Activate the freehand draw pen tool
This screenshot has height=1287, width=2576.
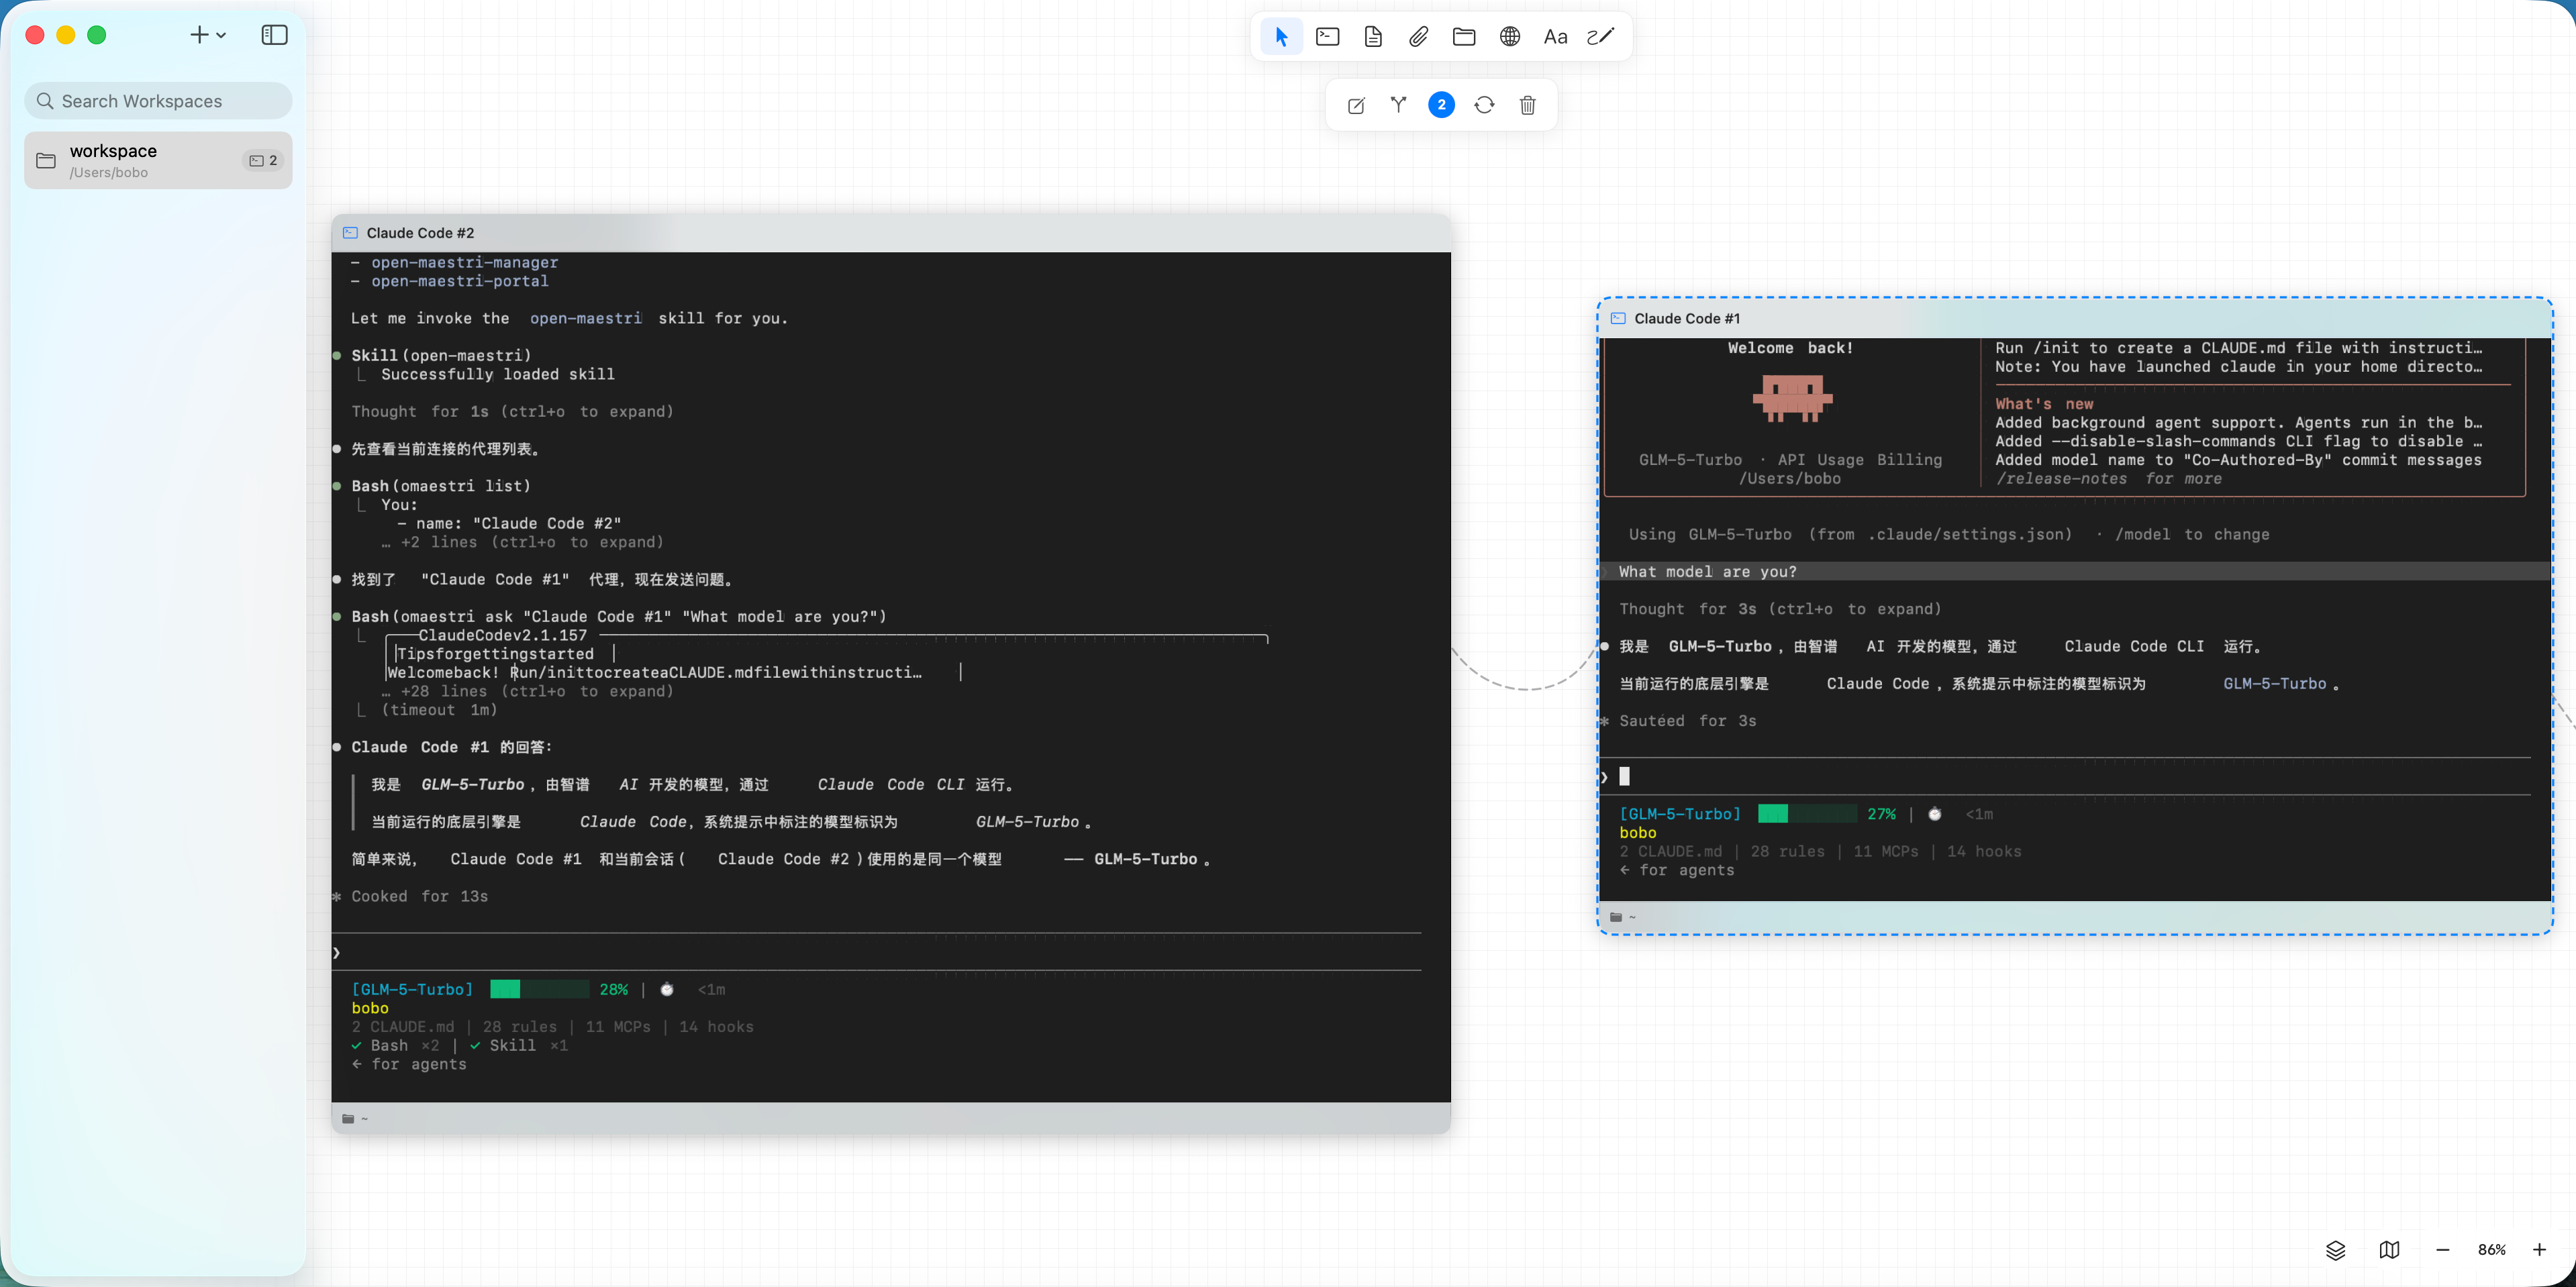(1601, 37)
